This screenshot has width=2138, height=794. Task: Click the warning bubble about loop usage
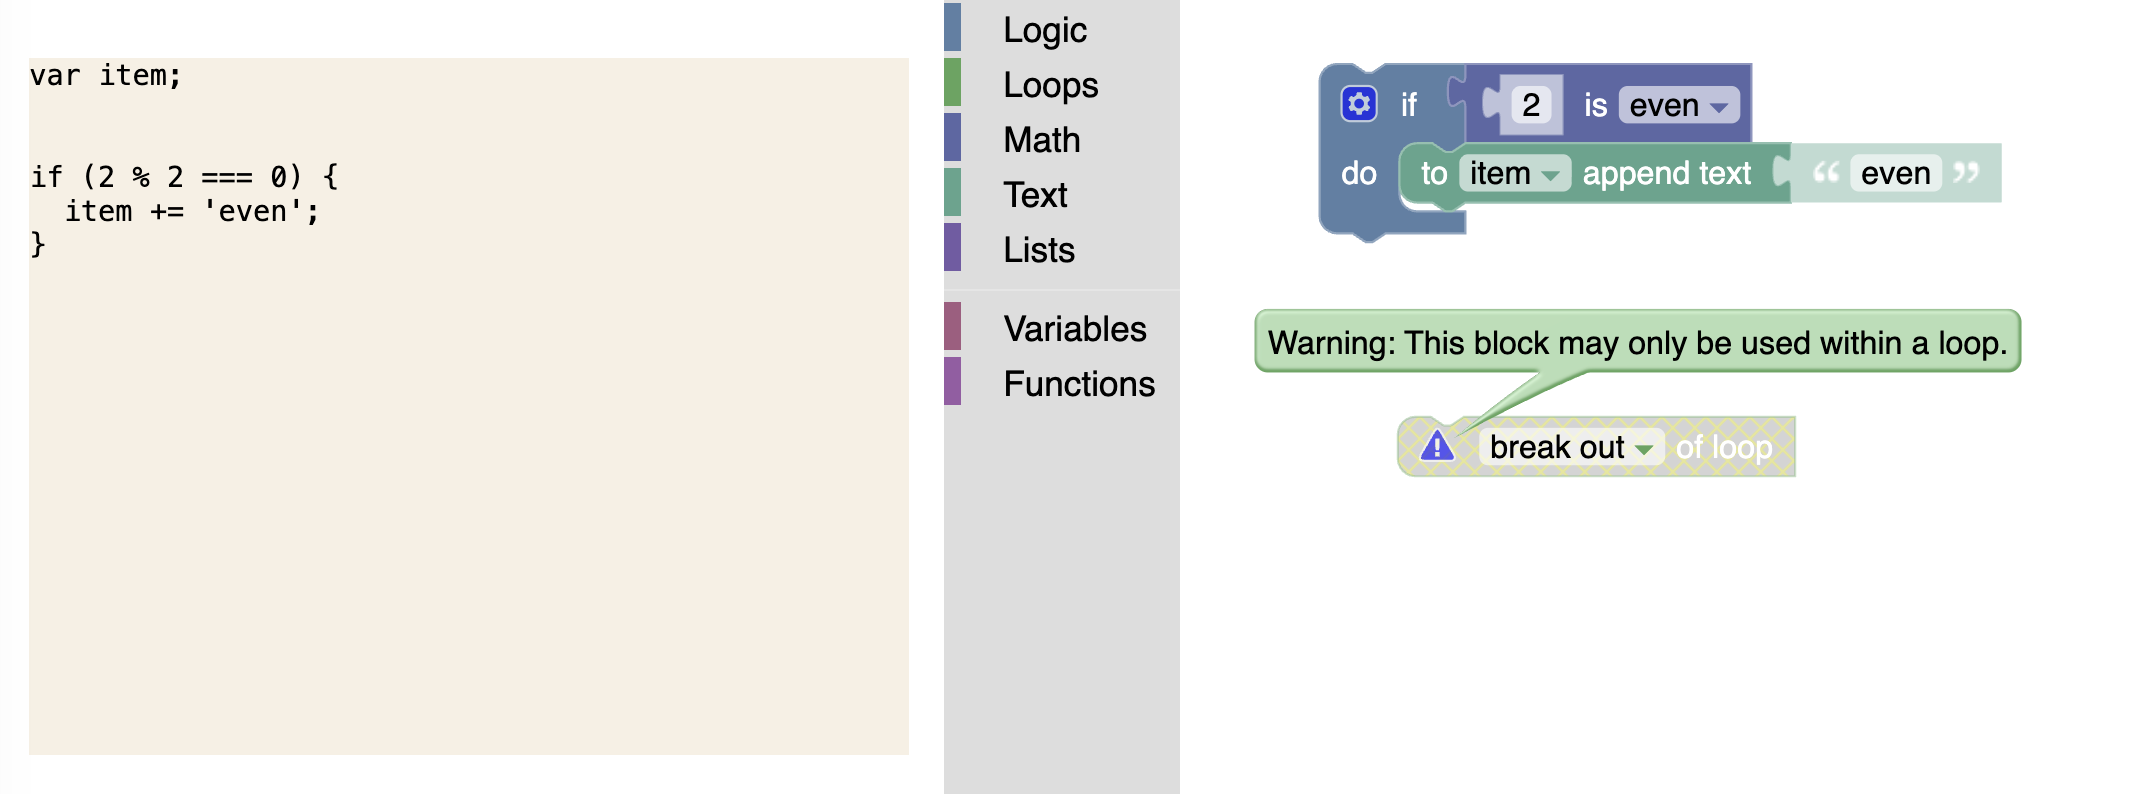1637,342
